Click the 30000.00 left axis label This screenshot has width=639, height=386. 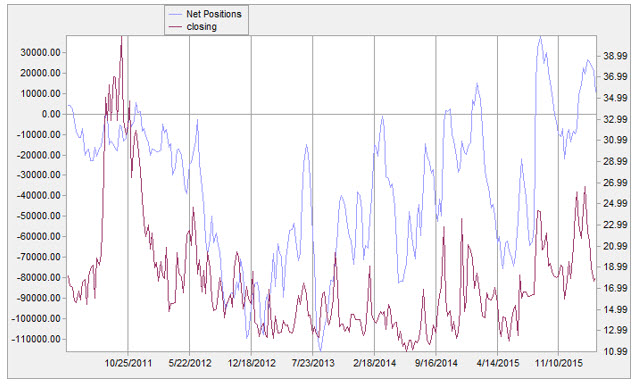click(x=40, y=53)
